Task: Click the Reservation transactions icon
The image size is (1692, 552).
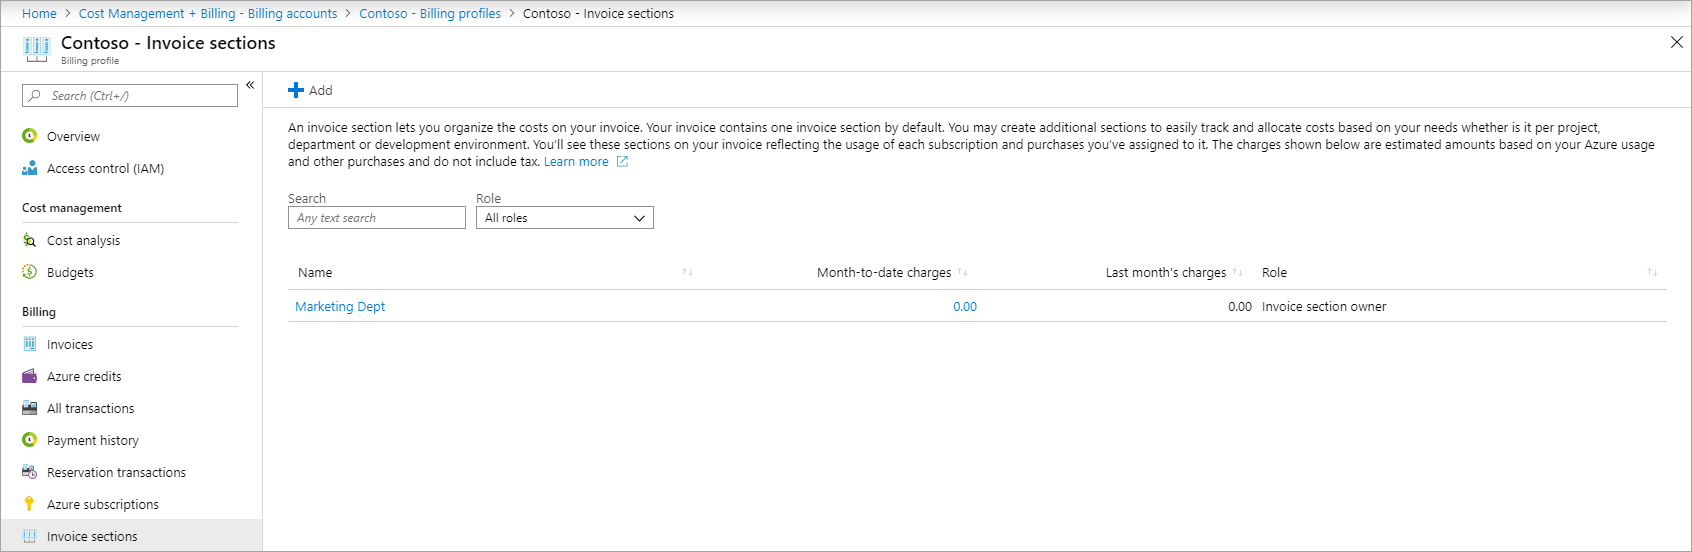Action: tap(30, 472)
